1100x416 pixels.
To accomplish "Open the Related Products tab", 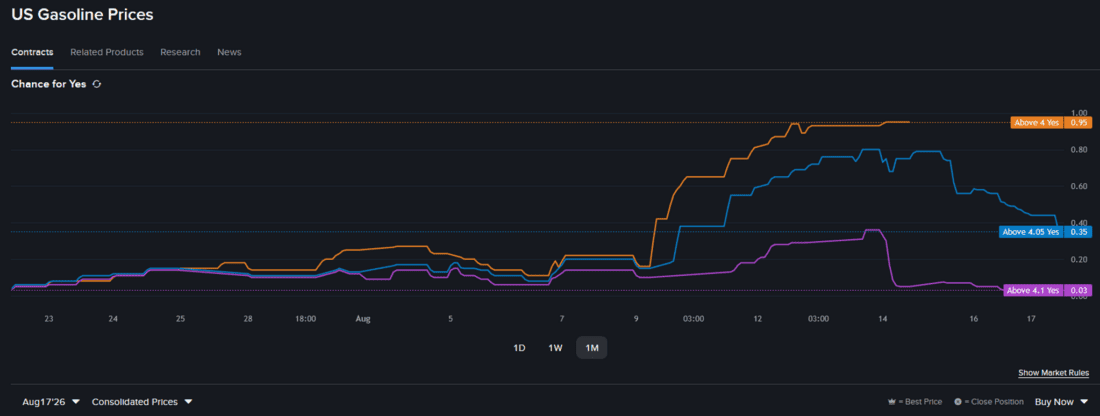I will [x=107, y=52].
